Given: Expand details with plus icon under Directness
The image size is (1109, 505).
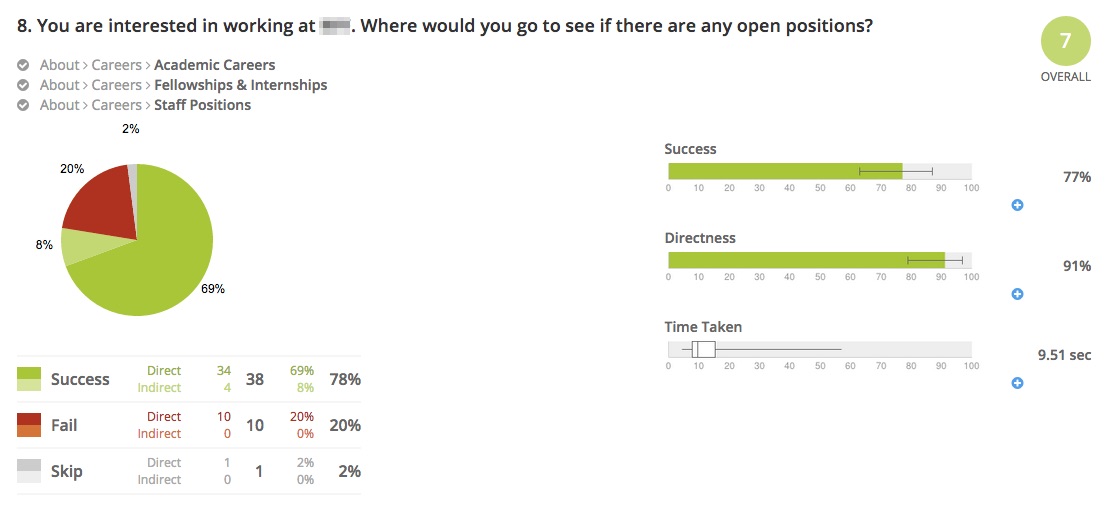Looking at the screenshot, I should point(1017,294).
